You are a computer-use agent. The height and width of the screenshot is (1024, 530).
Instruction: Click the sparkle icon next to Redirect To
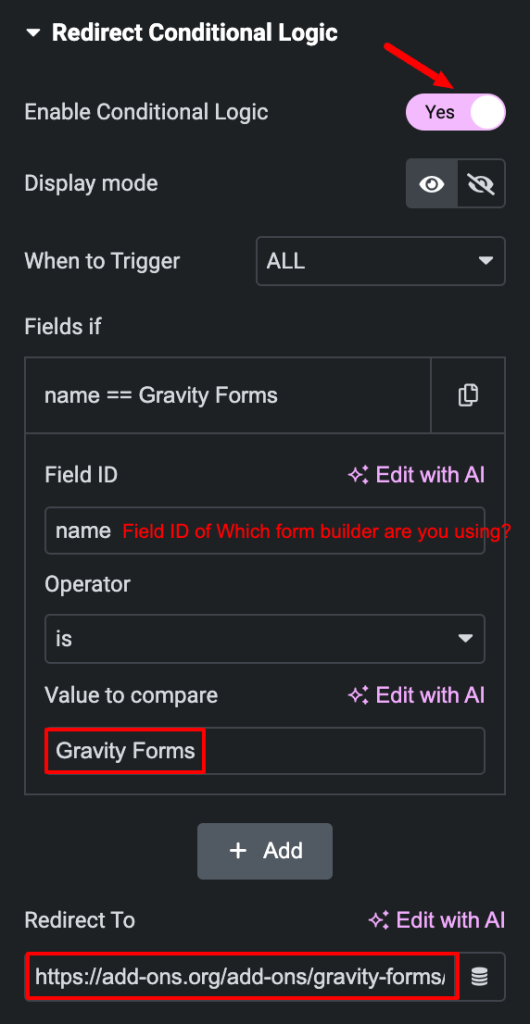click(x=379, y=920)
